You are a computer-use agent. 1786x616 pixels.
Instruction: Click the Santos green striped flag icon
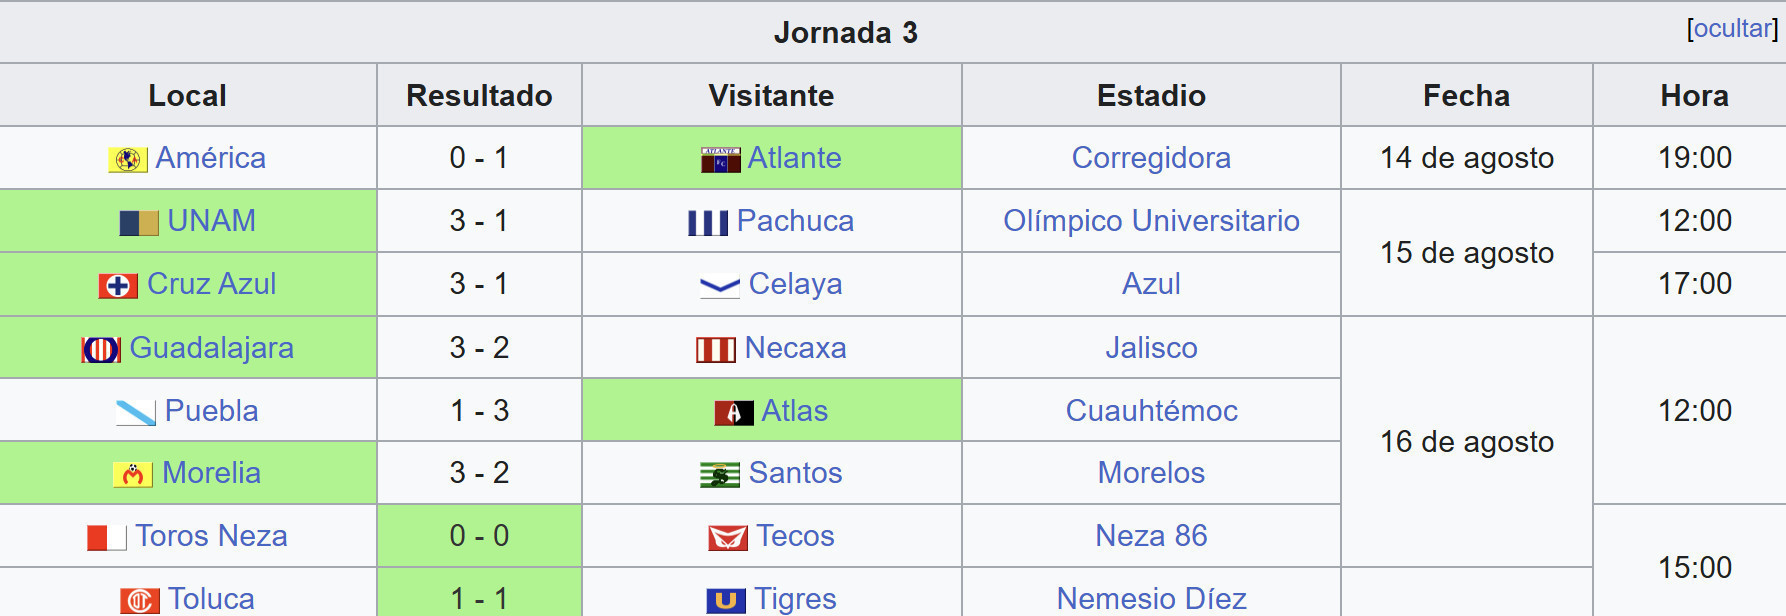720,474
